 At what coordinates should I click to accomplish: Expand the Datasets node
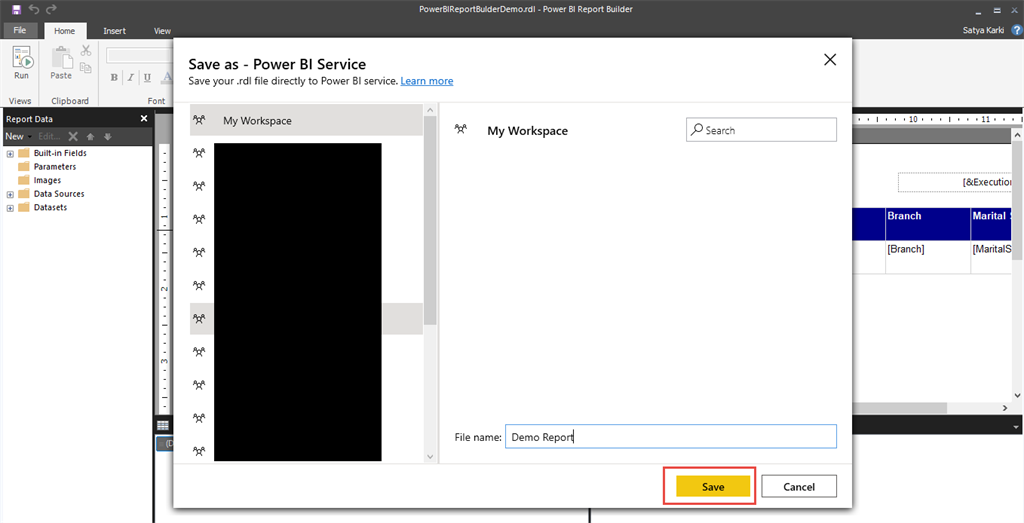coord(10,208)
